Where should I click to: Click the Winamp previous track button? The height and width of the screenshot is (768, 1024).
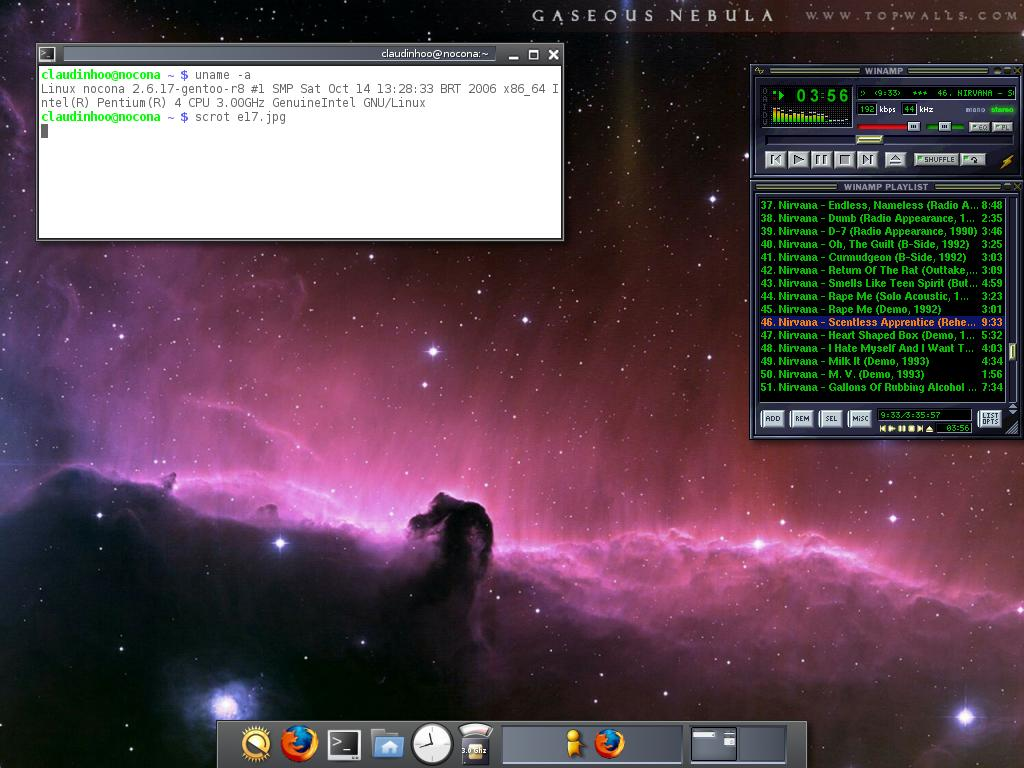(775, 159)
